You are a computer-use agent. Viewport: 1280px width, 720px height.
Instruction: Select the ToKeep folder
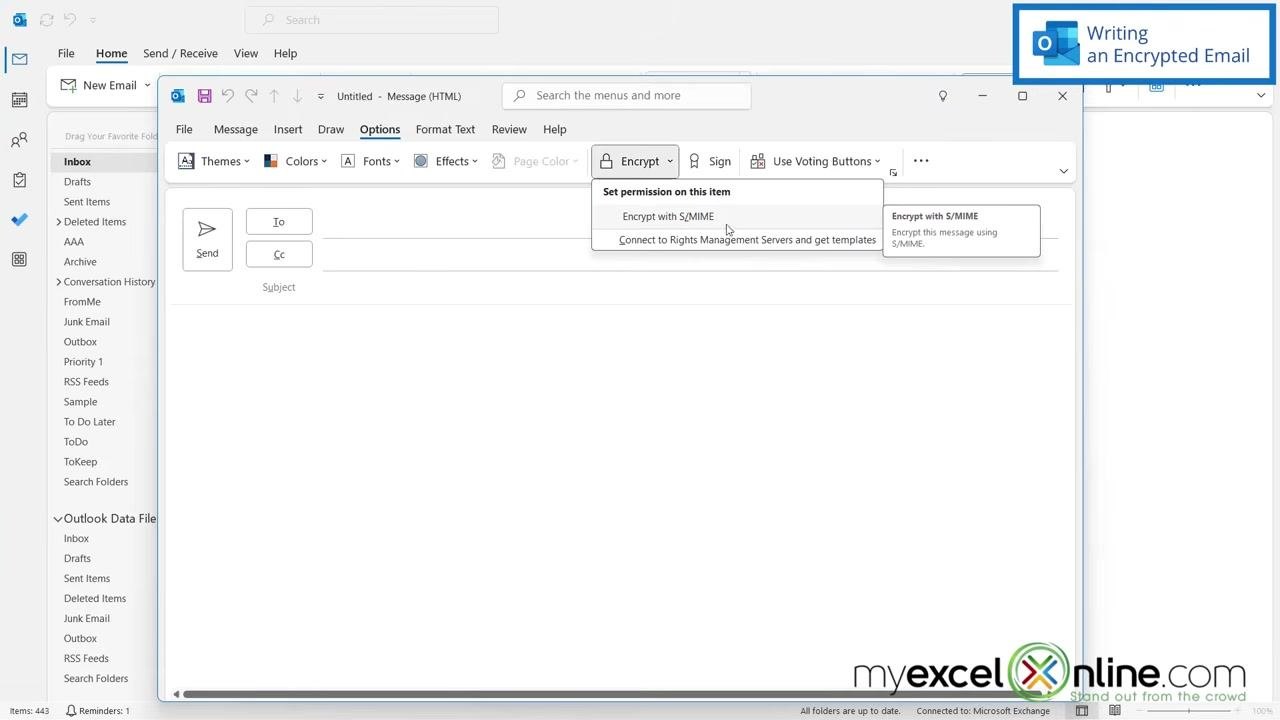pos(80,462)
